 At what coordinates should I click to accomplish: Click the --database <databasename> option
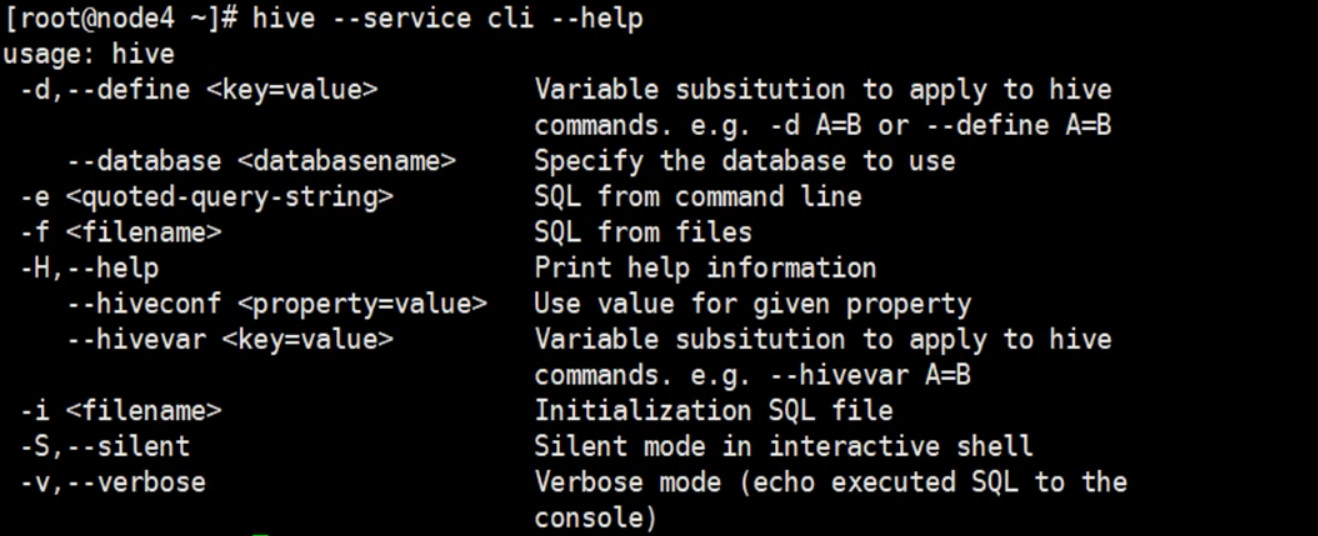(x=261, y=161)
